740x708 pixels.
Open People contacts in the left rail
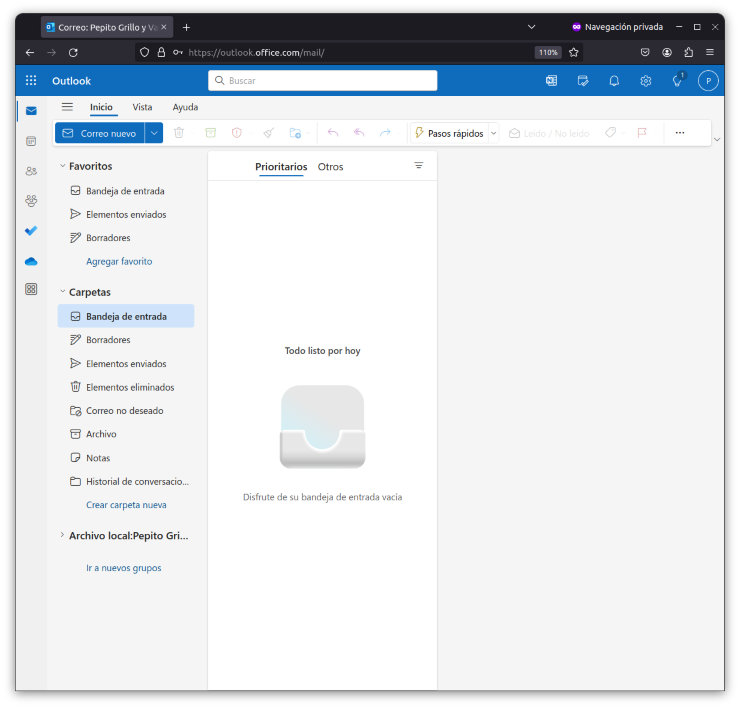pos(31,171)
